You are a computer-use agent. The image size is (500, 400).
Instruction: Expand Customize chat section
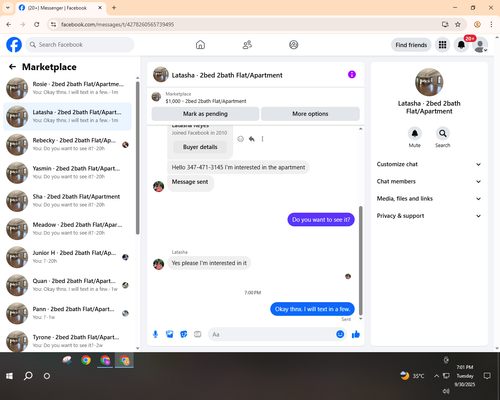[429, 164]
